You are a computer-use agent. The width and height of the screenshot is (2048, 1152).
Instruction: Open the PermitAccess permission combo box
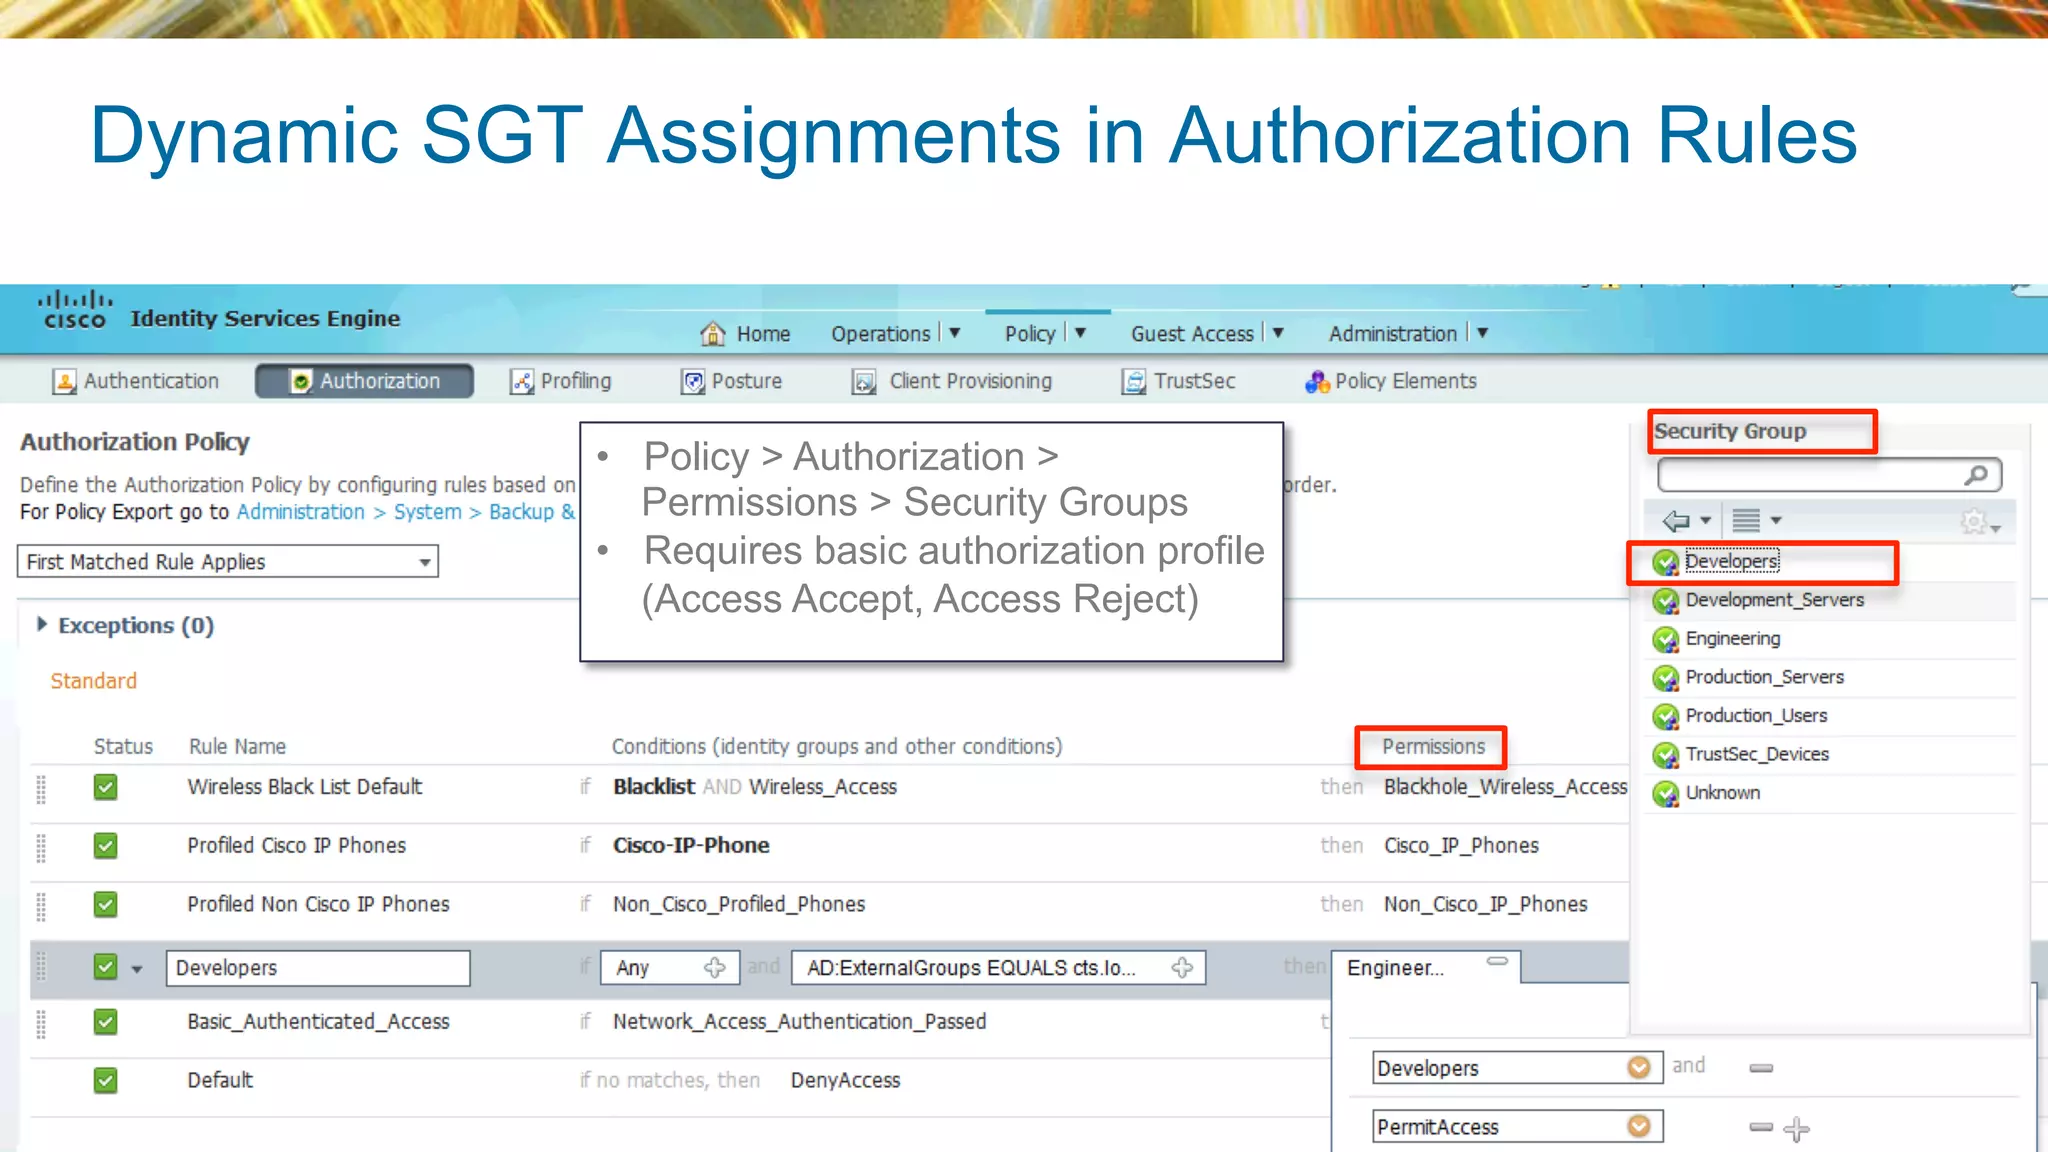click(1516, 1127)
